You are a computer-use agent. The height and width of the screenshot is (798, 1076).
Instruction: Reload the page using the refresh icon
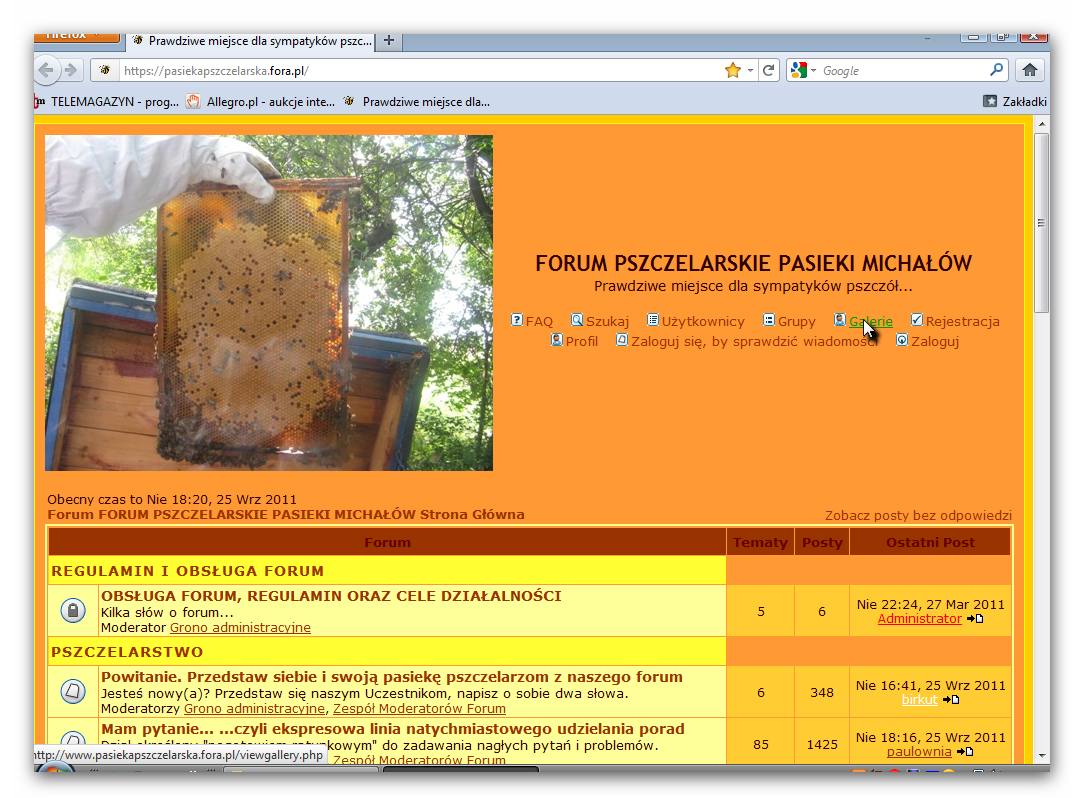coord(769,70)
